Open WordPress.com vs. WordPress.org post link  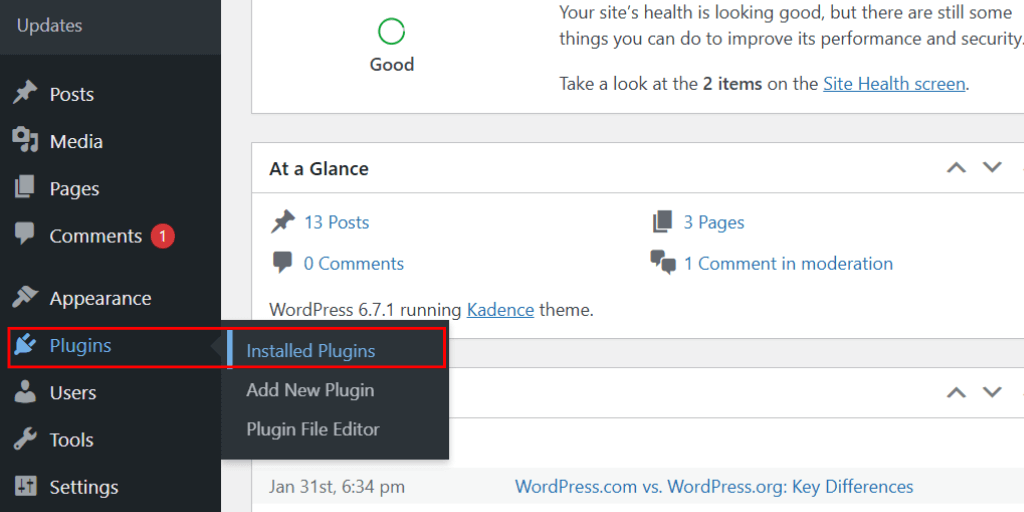714,487
